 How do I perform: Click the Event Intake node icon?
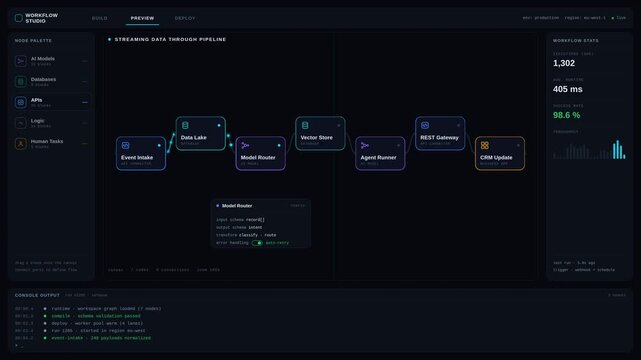point(126,145)
